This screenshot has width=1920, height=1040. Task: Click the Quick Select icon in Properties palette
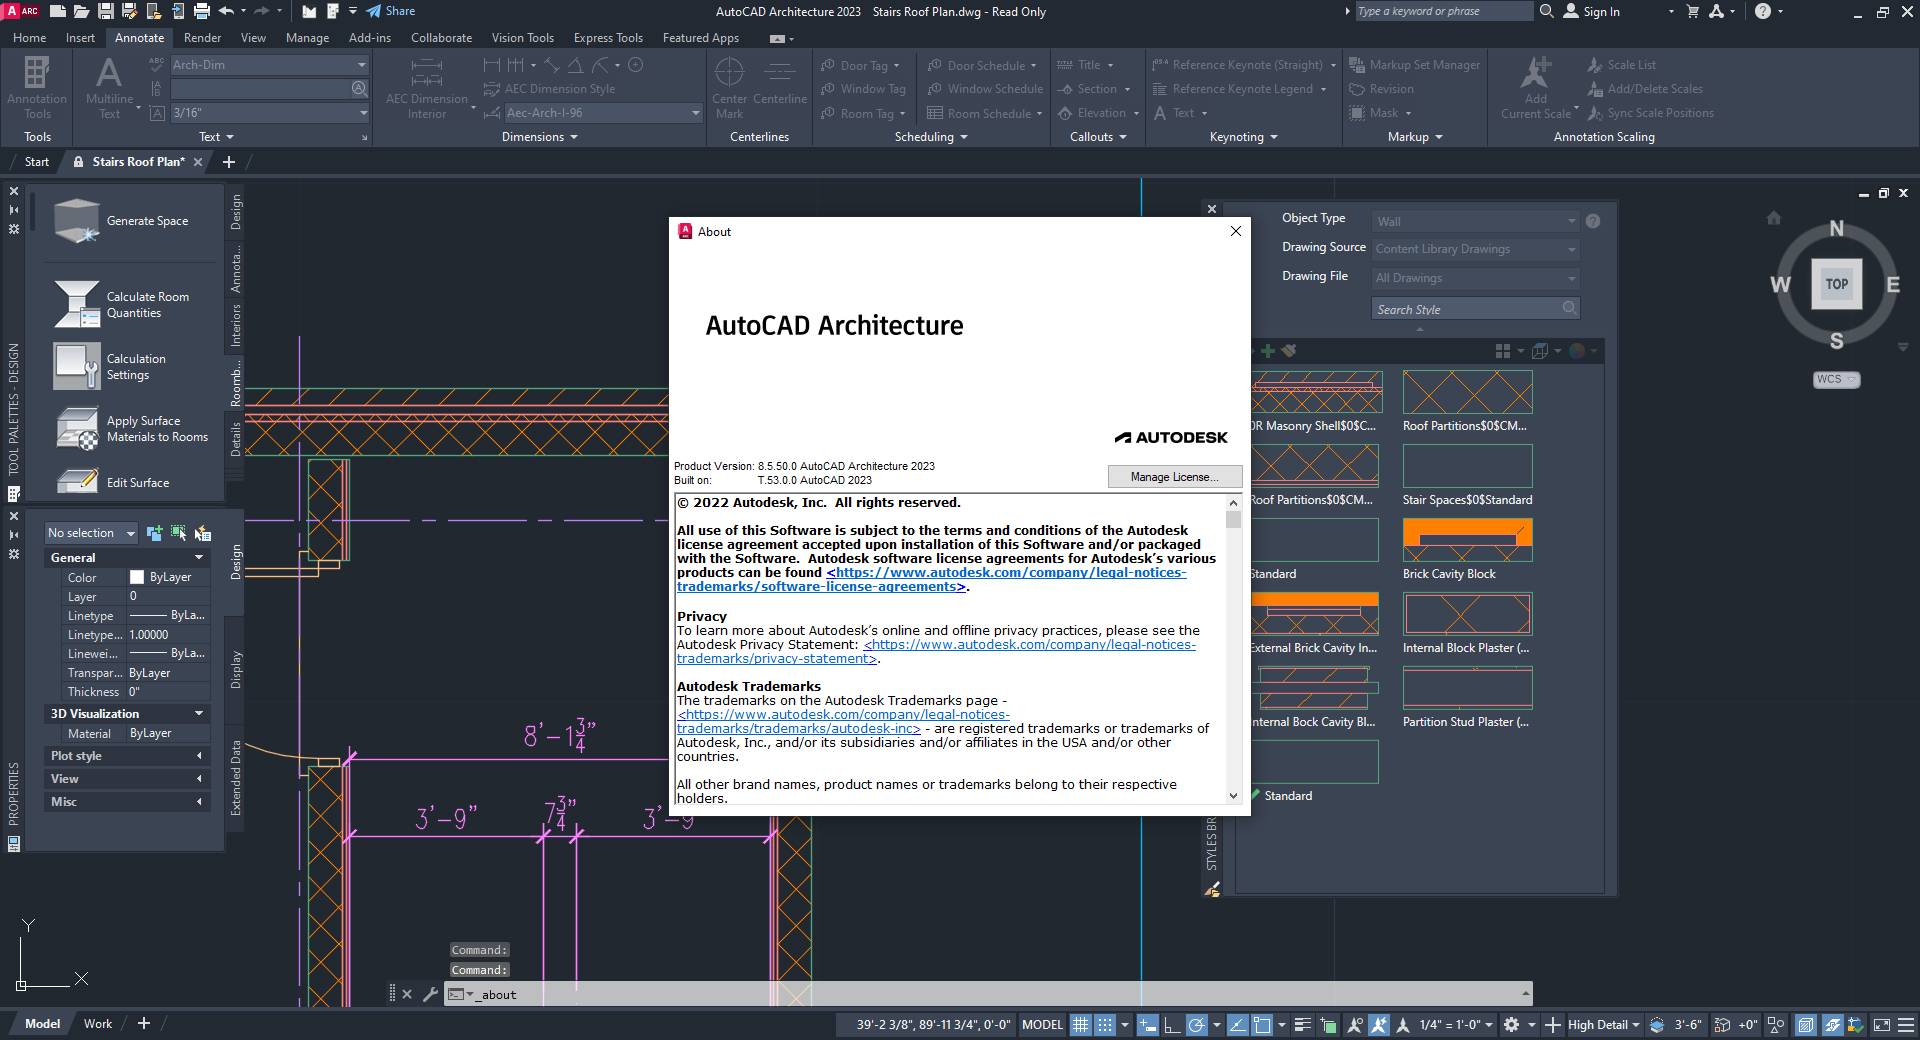coord(202,533)
